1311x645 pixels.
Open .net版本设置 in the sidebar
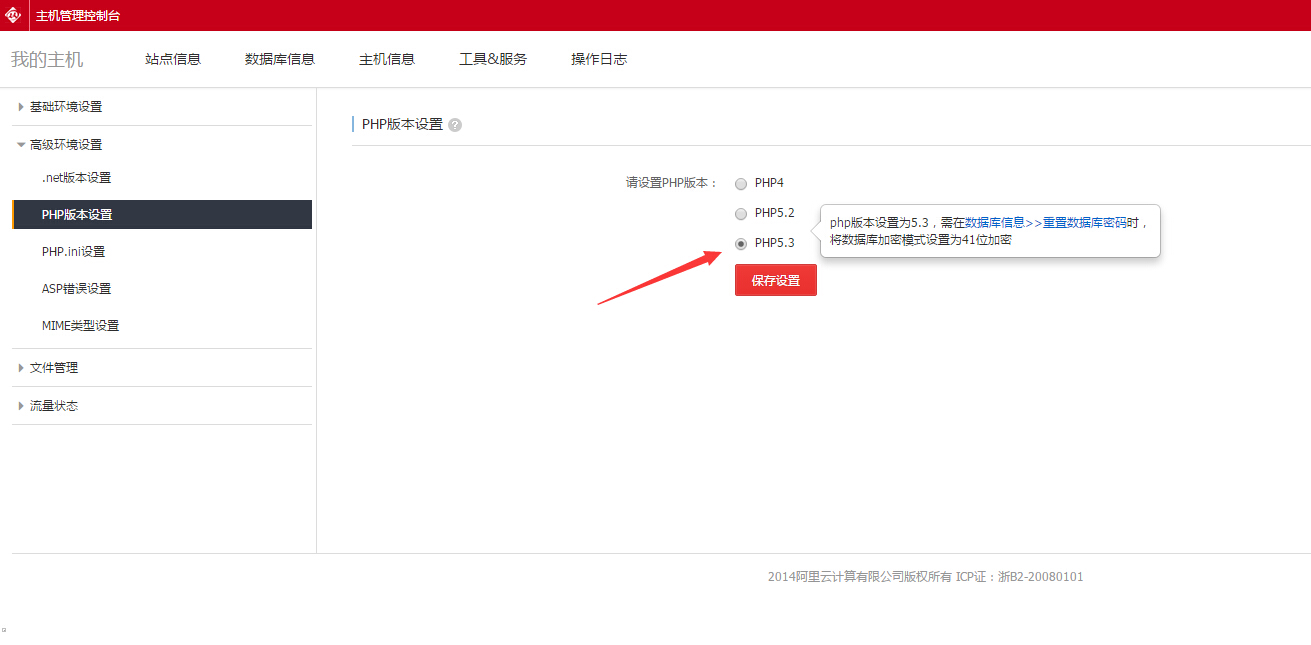(x=76, y=178)
